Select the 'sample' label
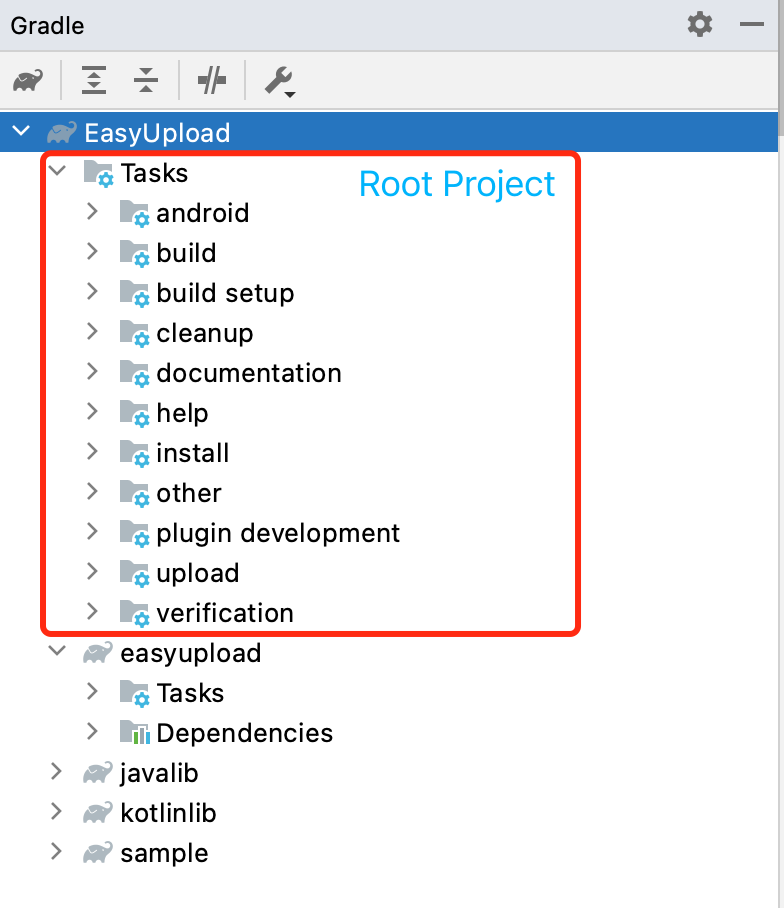Image resolution: width=784 pixels, height=908 pixels. [x=164, y=854]
